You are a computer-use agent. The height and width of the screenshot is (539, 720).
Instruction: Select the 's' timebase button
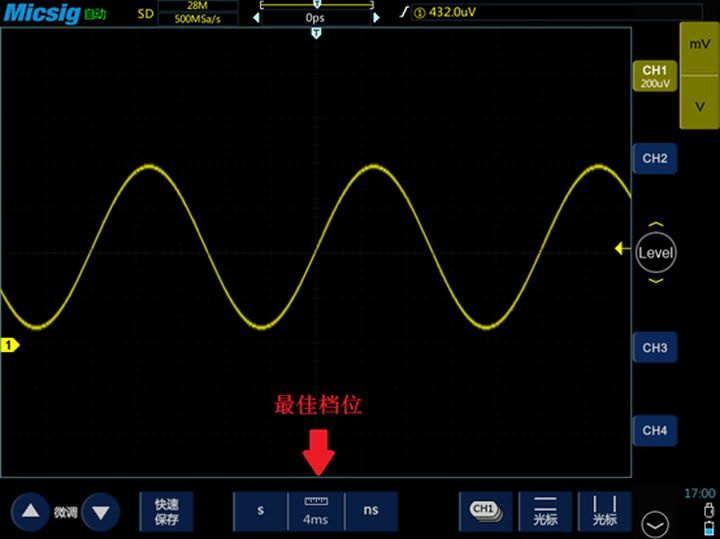(x=260, y=511)
